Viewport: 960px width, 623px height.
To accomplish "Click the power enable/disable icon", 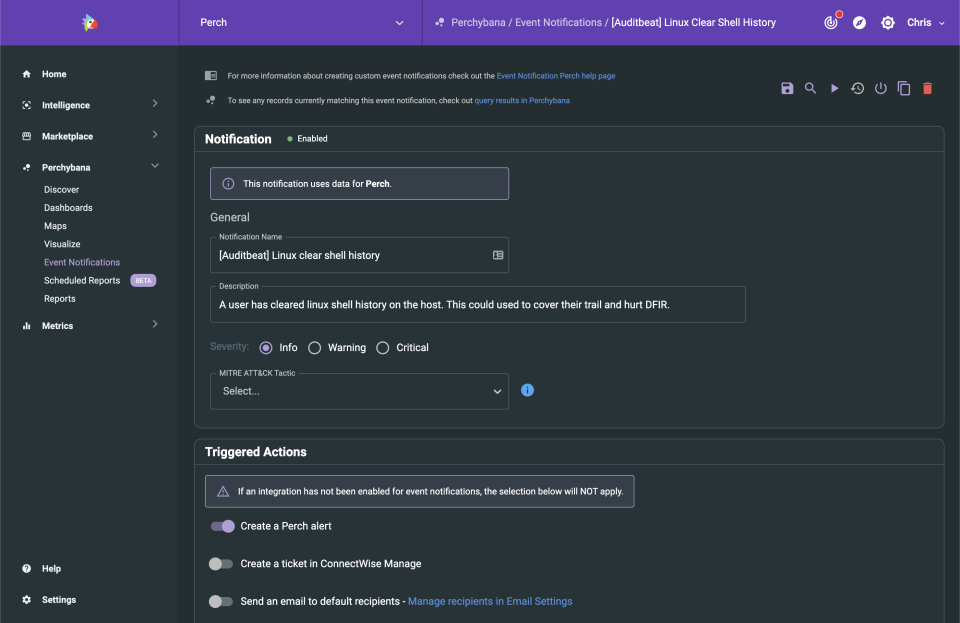I will point(880,88).
